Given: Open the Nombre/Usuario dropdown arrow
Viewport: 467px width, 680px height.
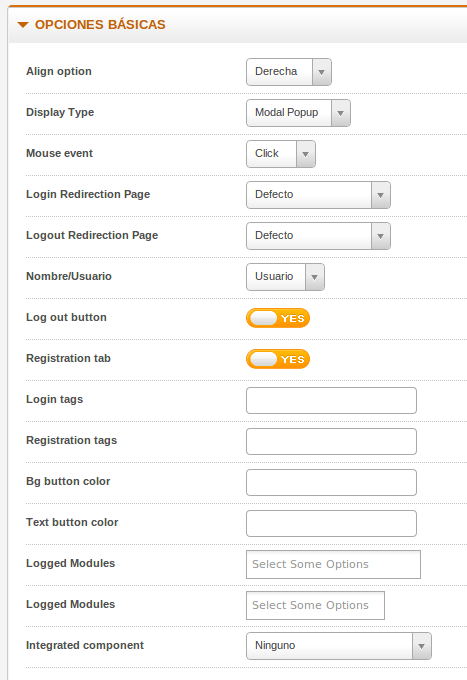Looking at the screenshot, I should pyautogui.click(x=314, y=277).
